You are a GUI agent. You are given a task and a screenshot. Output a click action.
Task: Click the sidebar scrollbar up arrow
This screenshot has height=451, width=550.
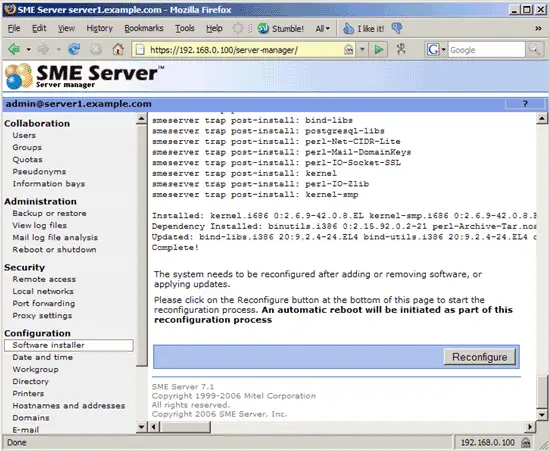click(x=141, y=119)
